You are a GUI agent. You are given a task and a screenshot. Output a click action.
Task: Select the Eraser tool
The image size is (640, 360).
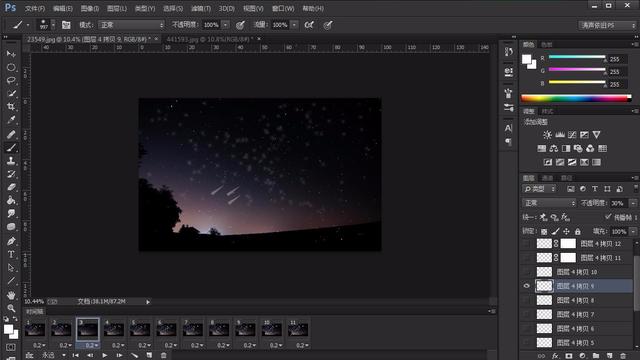coord(11,187)
